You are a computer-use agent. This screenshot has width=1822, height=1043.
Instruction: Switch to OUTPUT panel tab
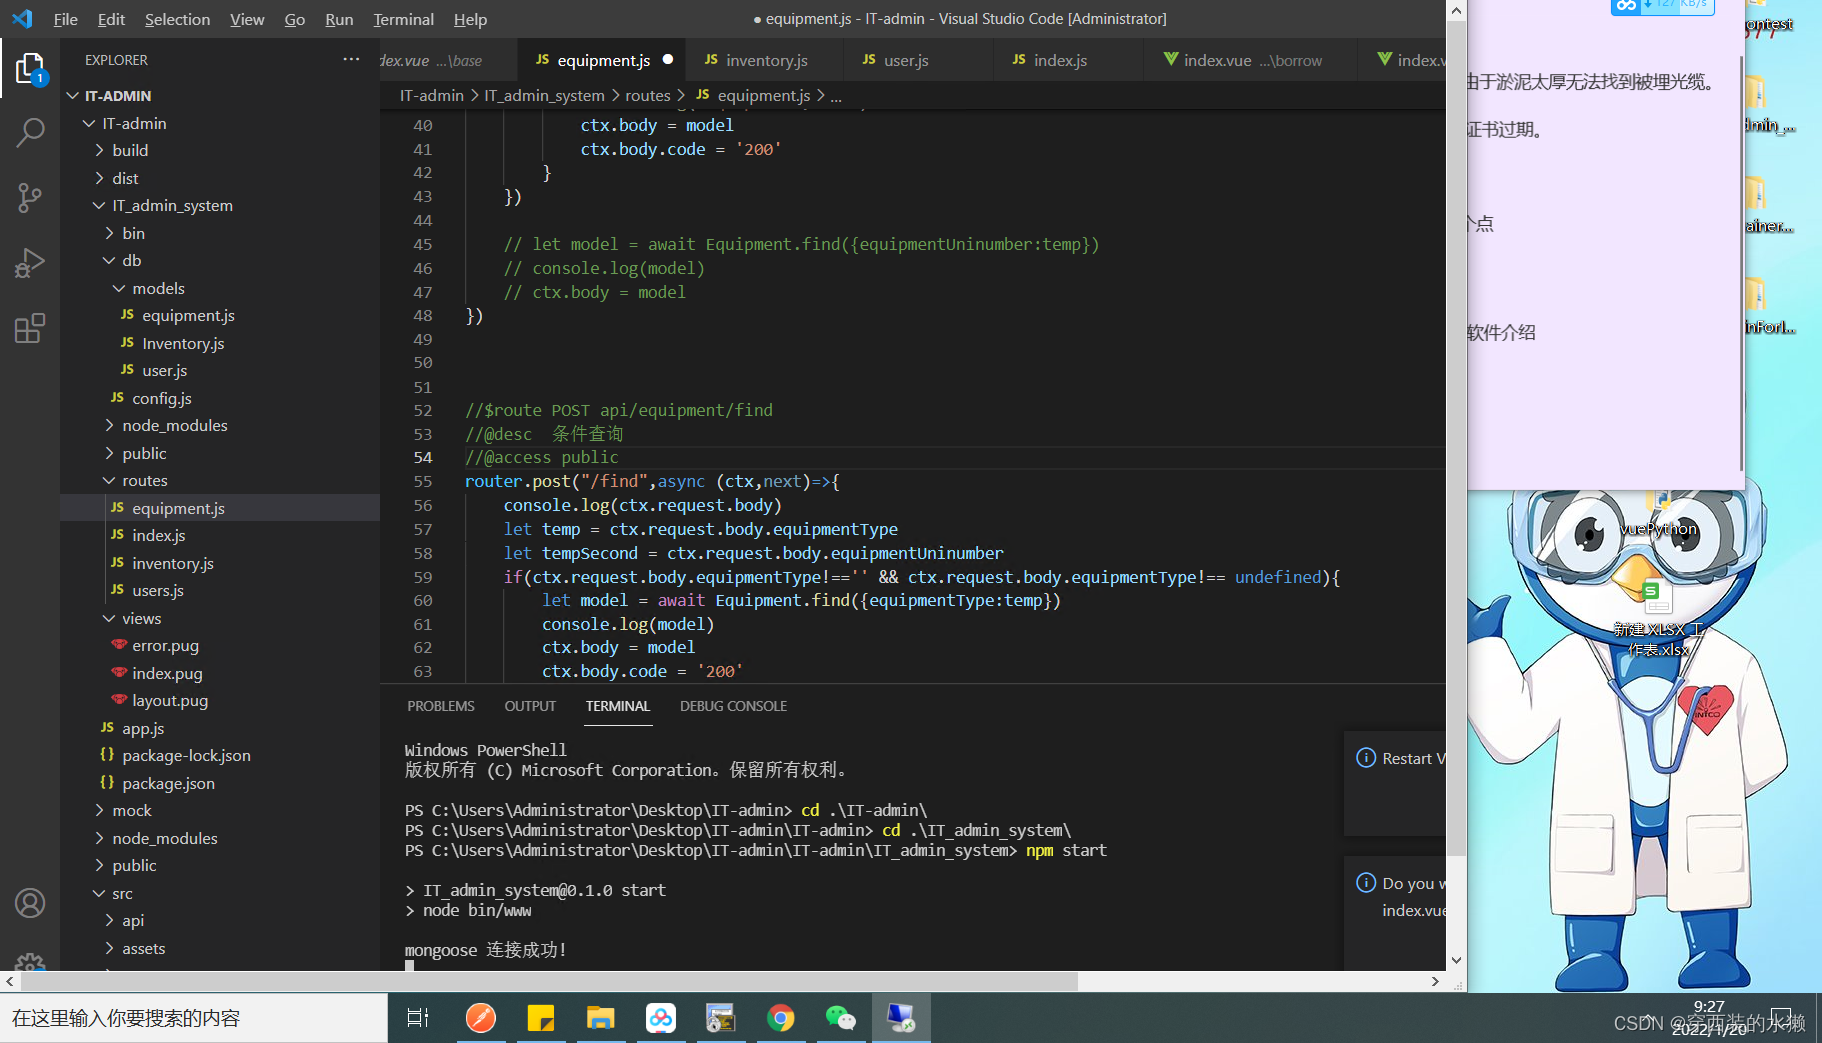[530, 706]
